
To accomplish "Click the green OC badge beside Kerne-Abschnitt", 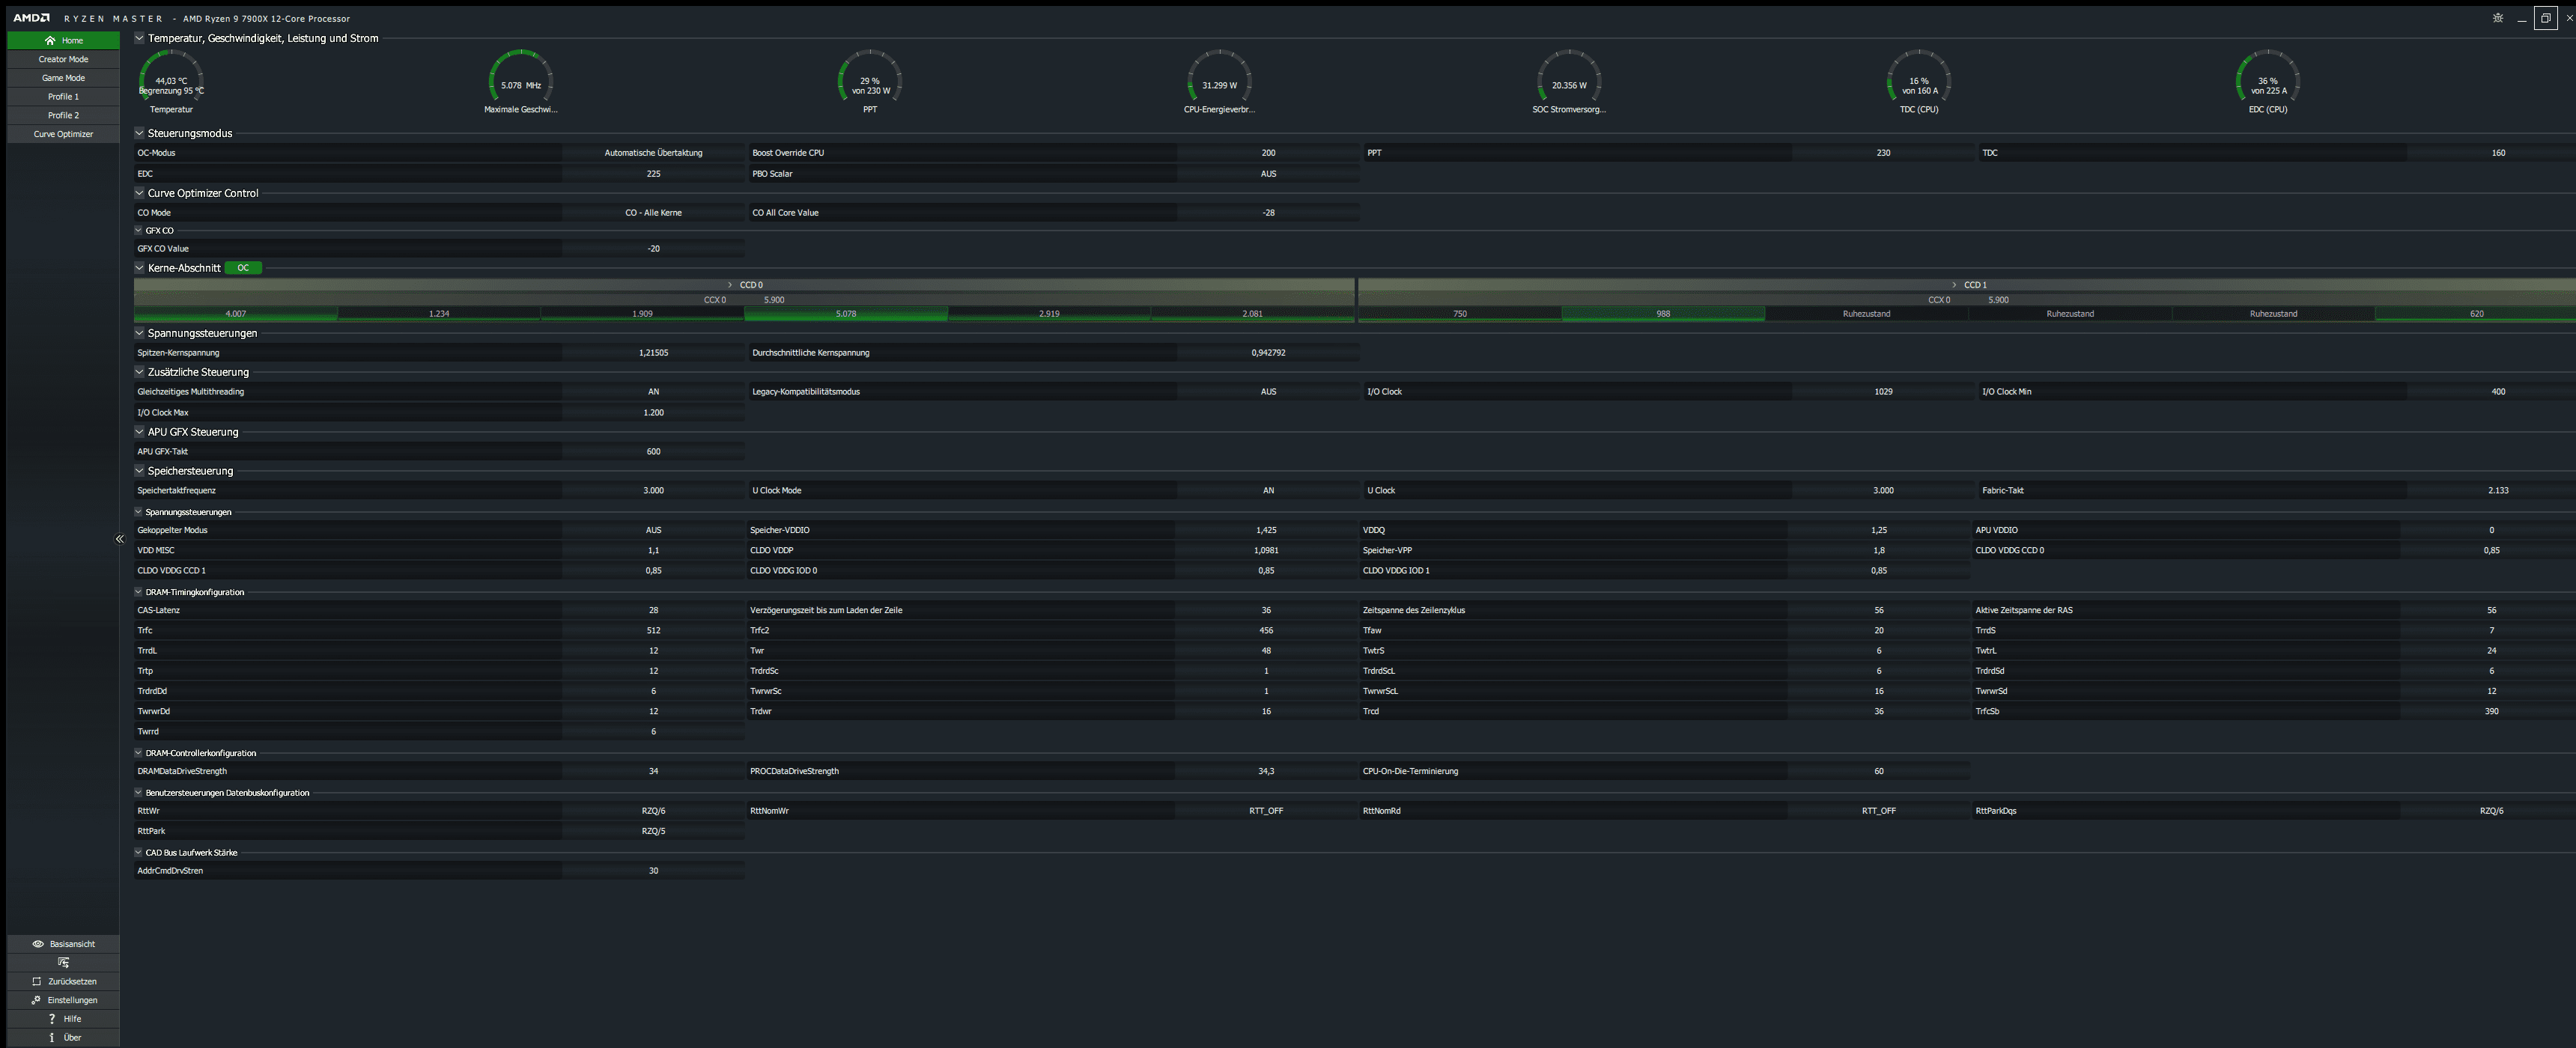I will pyautogui.click(x=243, y=268).
